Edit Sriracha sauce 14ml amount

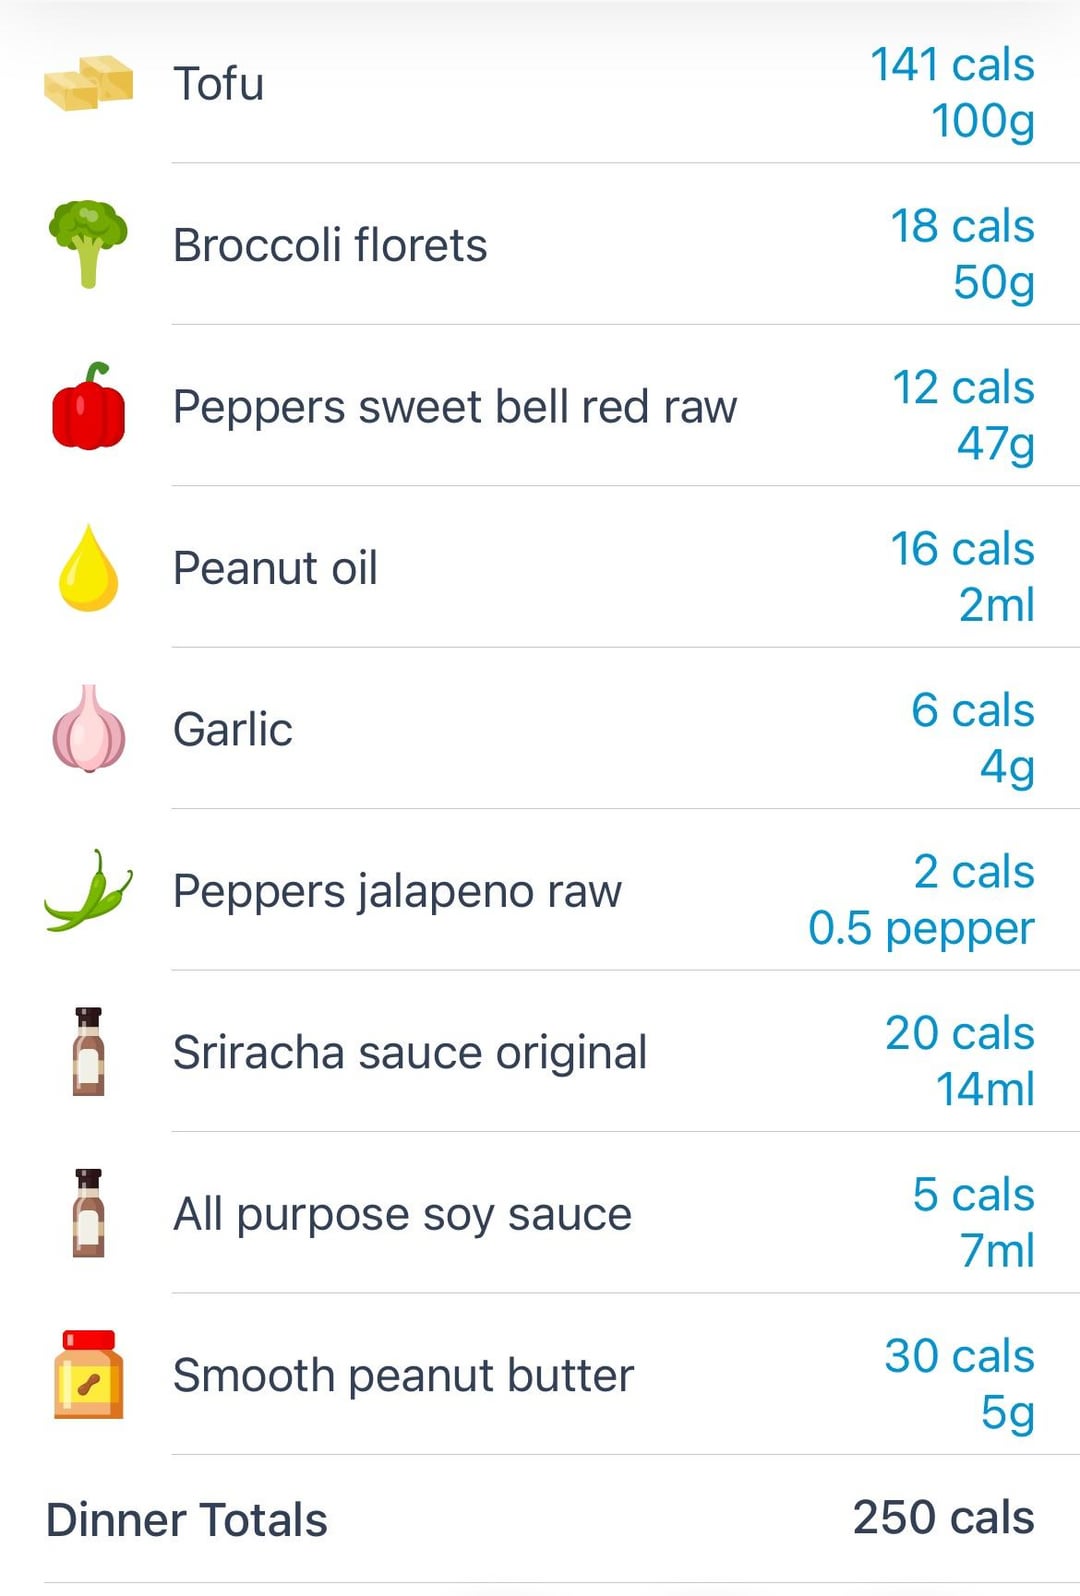coord(985,1089)
